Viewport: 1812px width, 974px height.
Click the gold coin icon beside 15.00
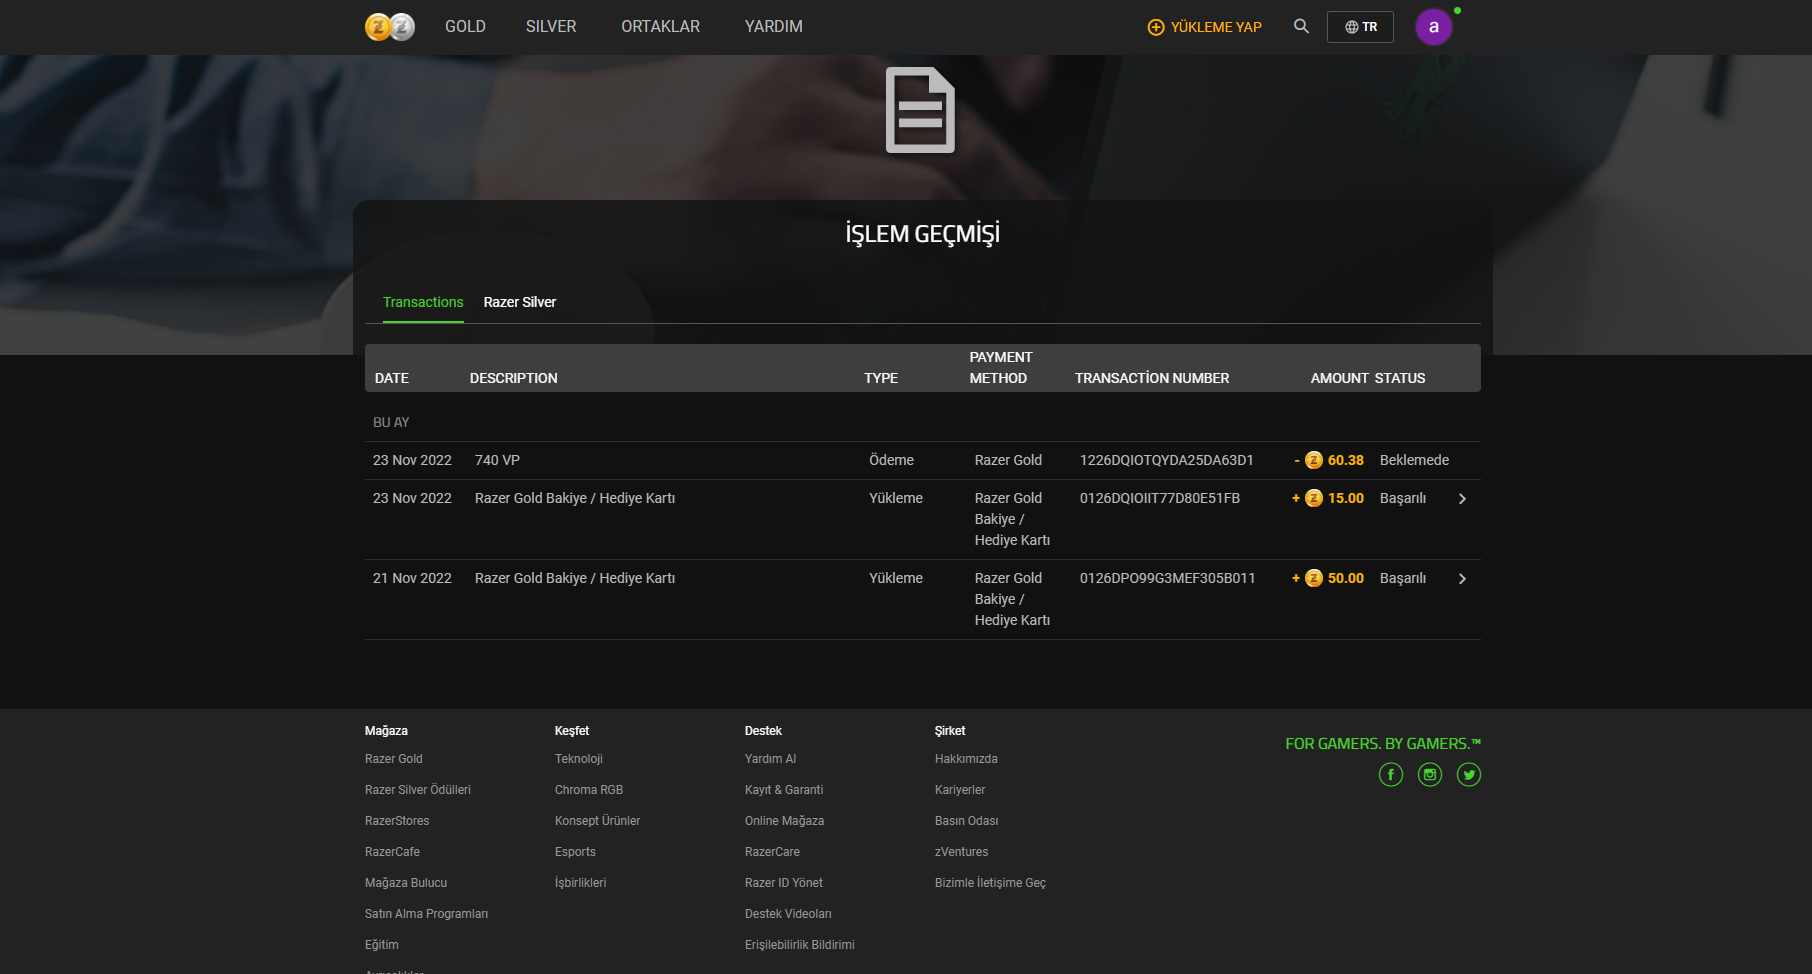(1314, 498)
